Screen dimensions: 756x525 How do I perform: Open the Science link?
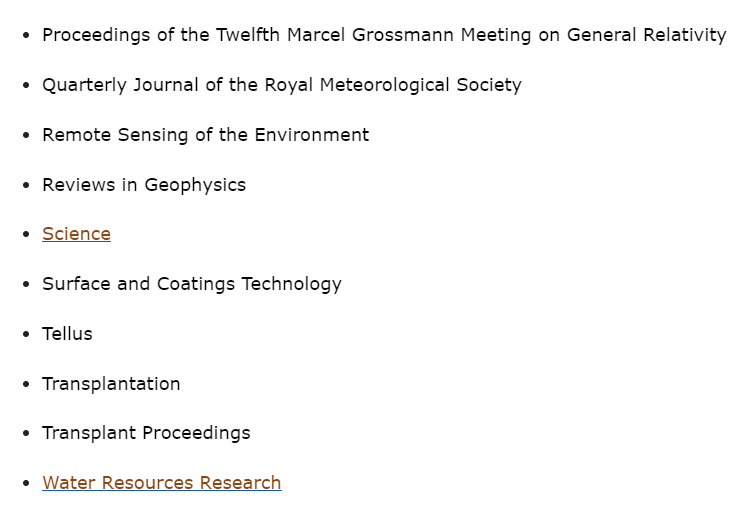tap(76, 234)
